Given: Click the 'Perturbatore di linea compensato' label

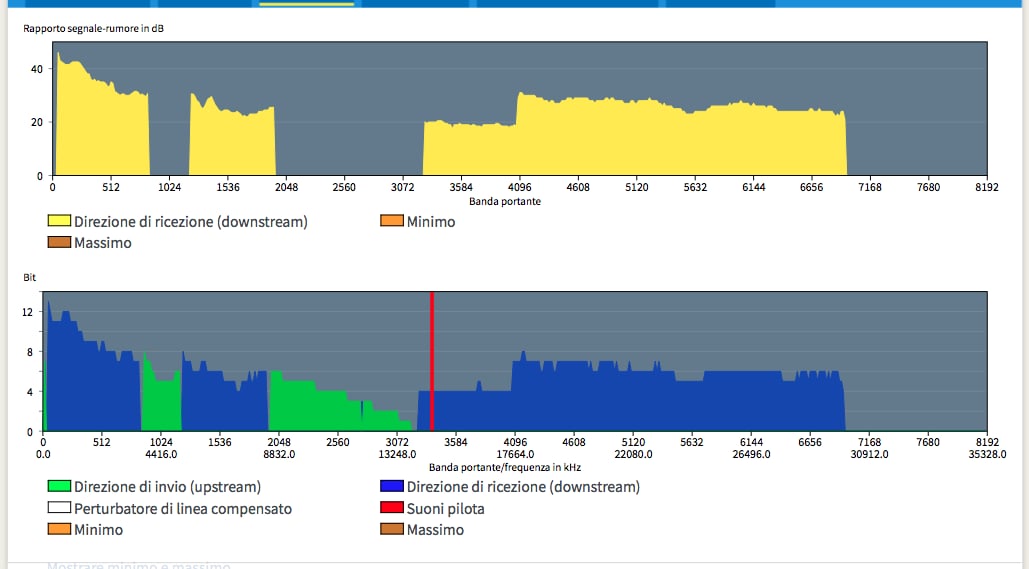Looking at the screenshot, I should pyautogui.click(x=183, y=509).
